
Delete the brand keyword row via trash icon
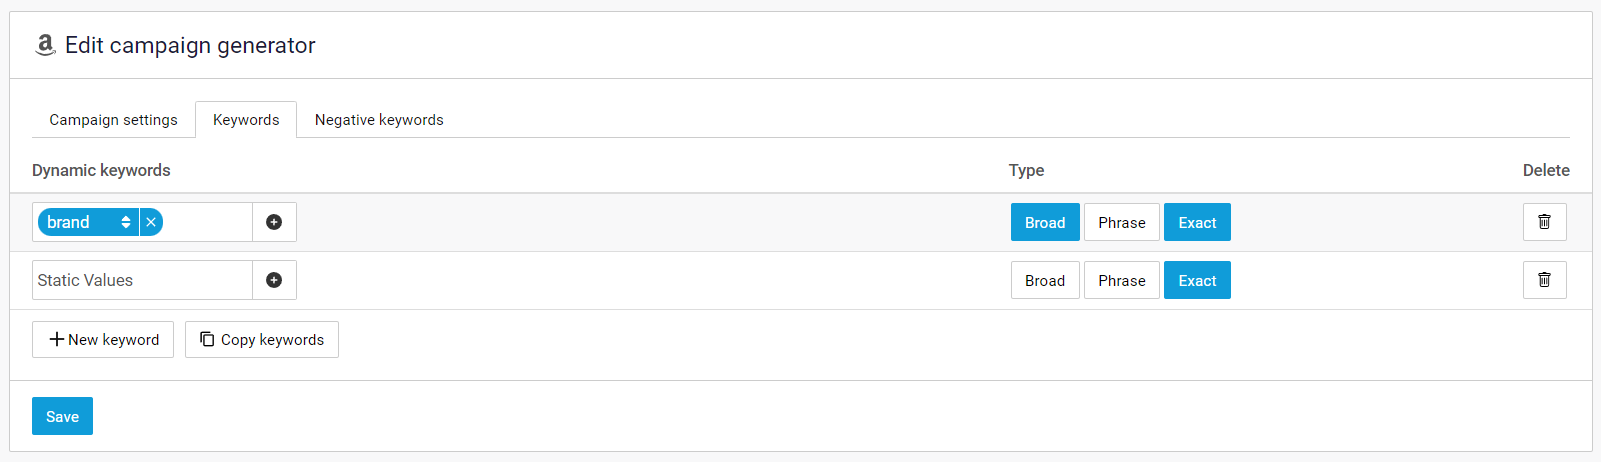pos(1544,222)
